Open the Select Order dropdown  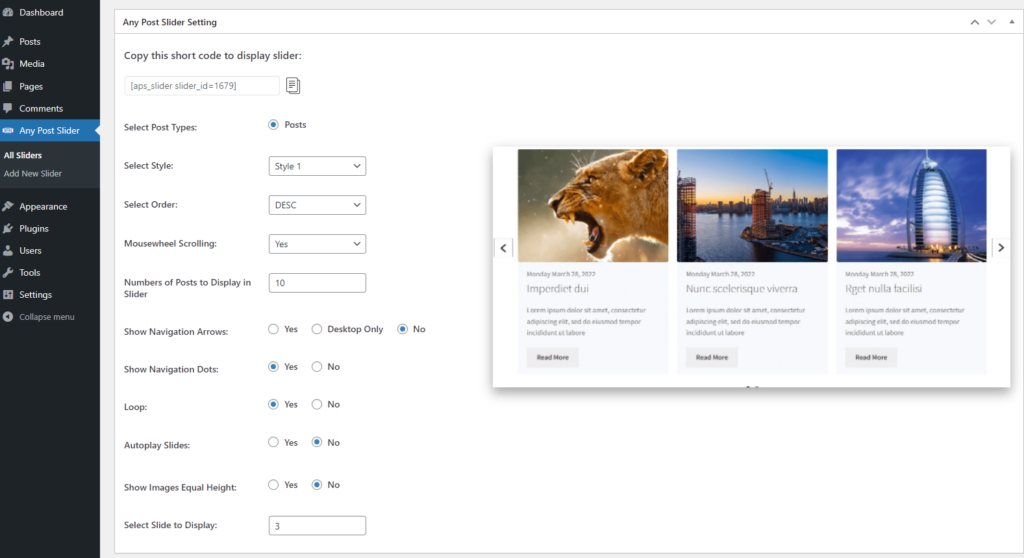point(317,205)
